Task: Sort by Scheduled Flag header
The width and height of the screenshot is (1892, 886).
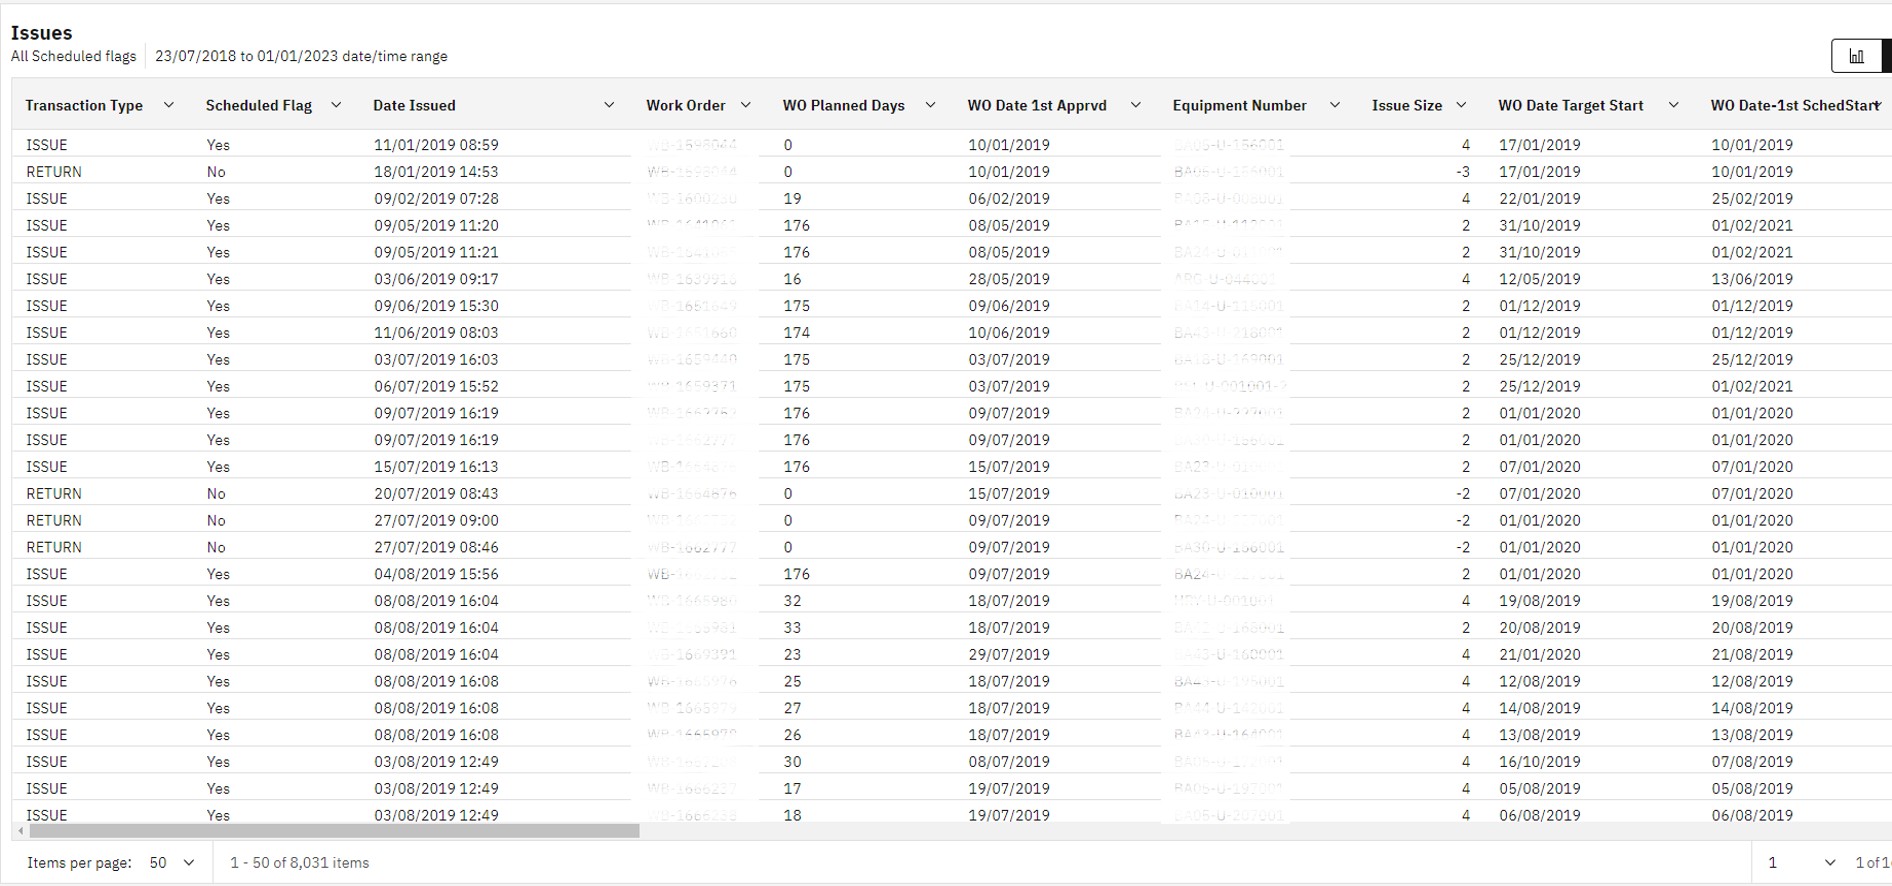Action: point(259,105)
